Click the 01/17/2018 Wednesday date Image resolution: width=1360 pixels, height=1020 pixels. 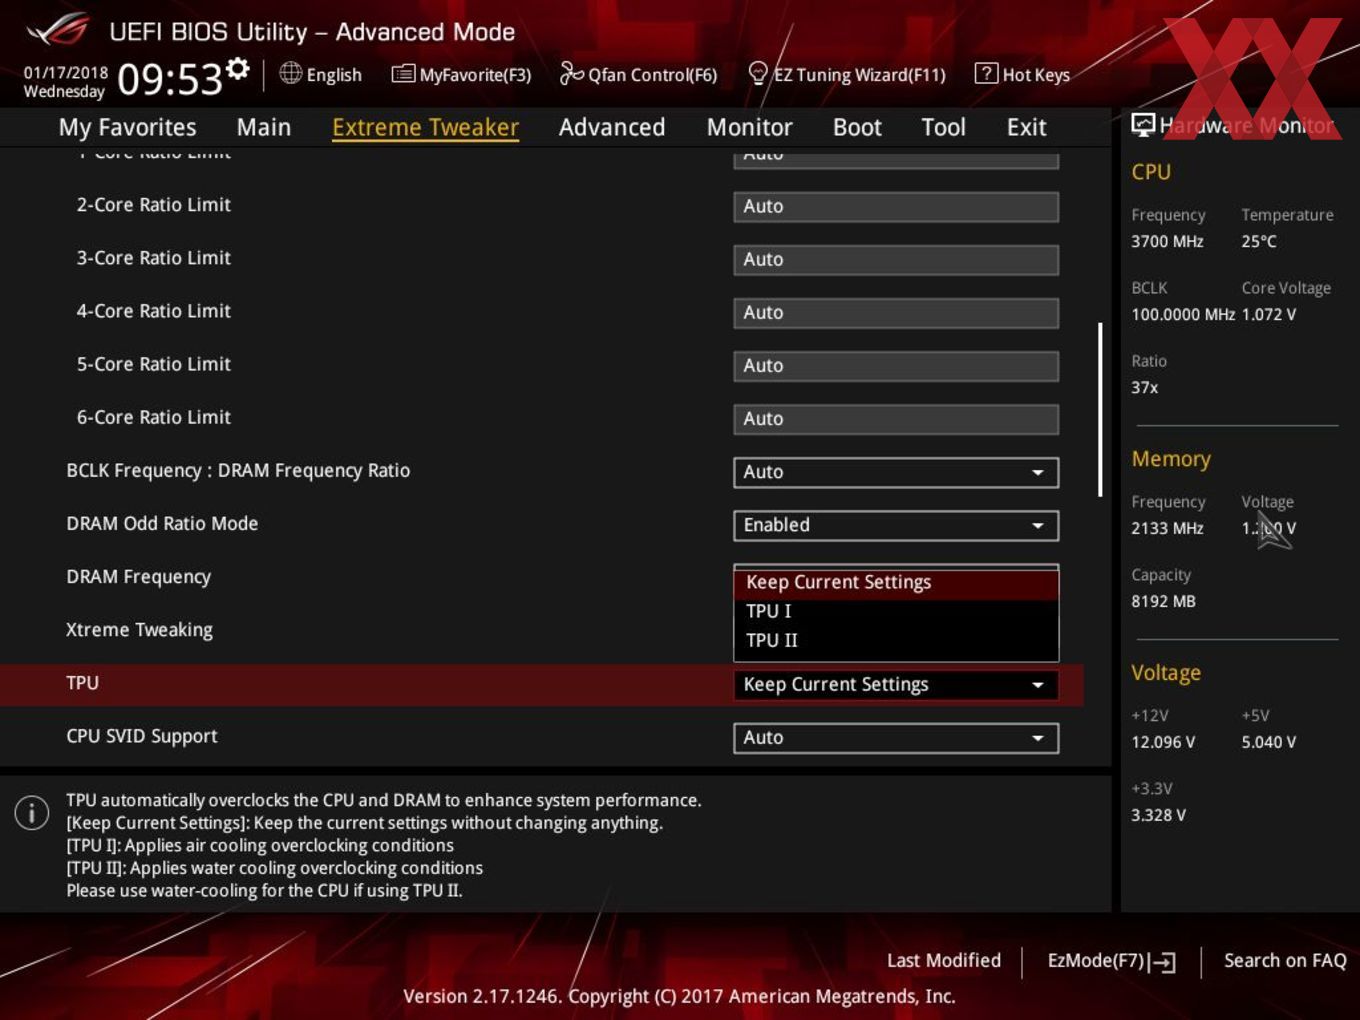pos(65,82)
